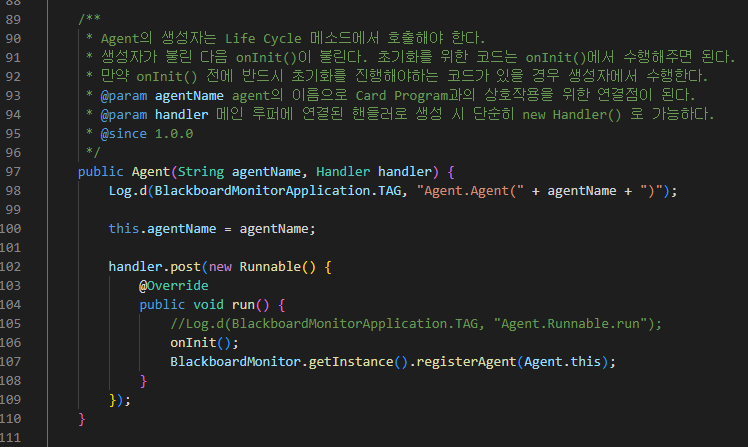This screenshot has height=447, width=748.
Task: Click the closing brace on line 110
Action: point(82,419)
